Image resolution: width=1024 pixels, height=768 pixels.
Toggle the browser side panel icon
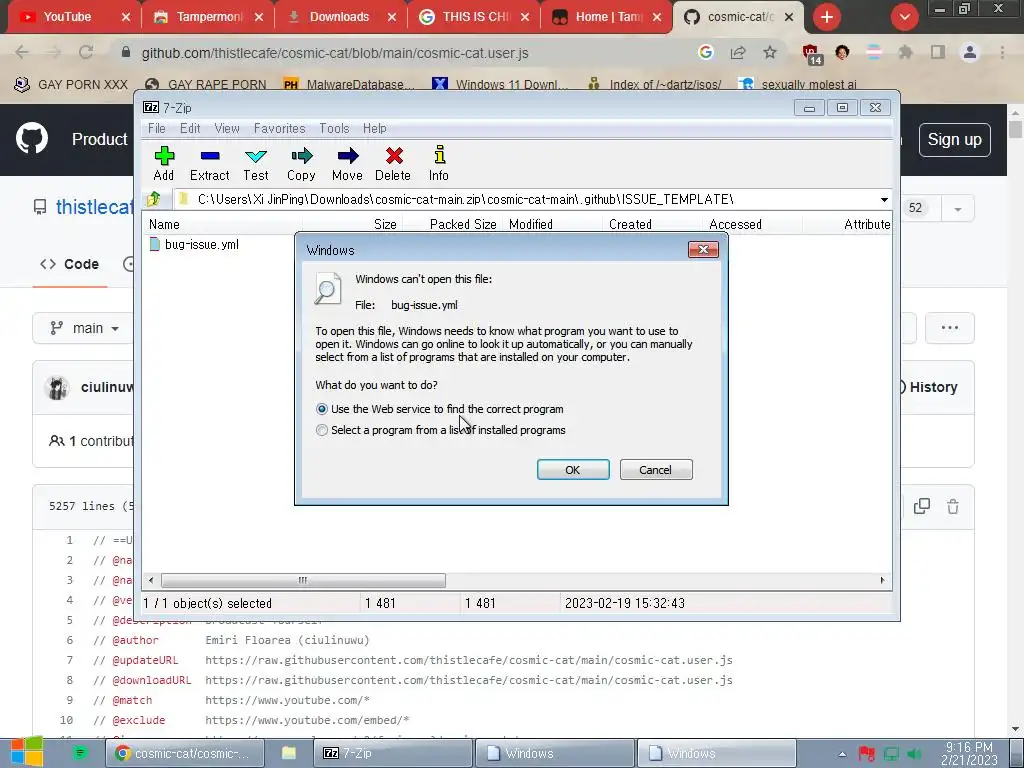938,53
